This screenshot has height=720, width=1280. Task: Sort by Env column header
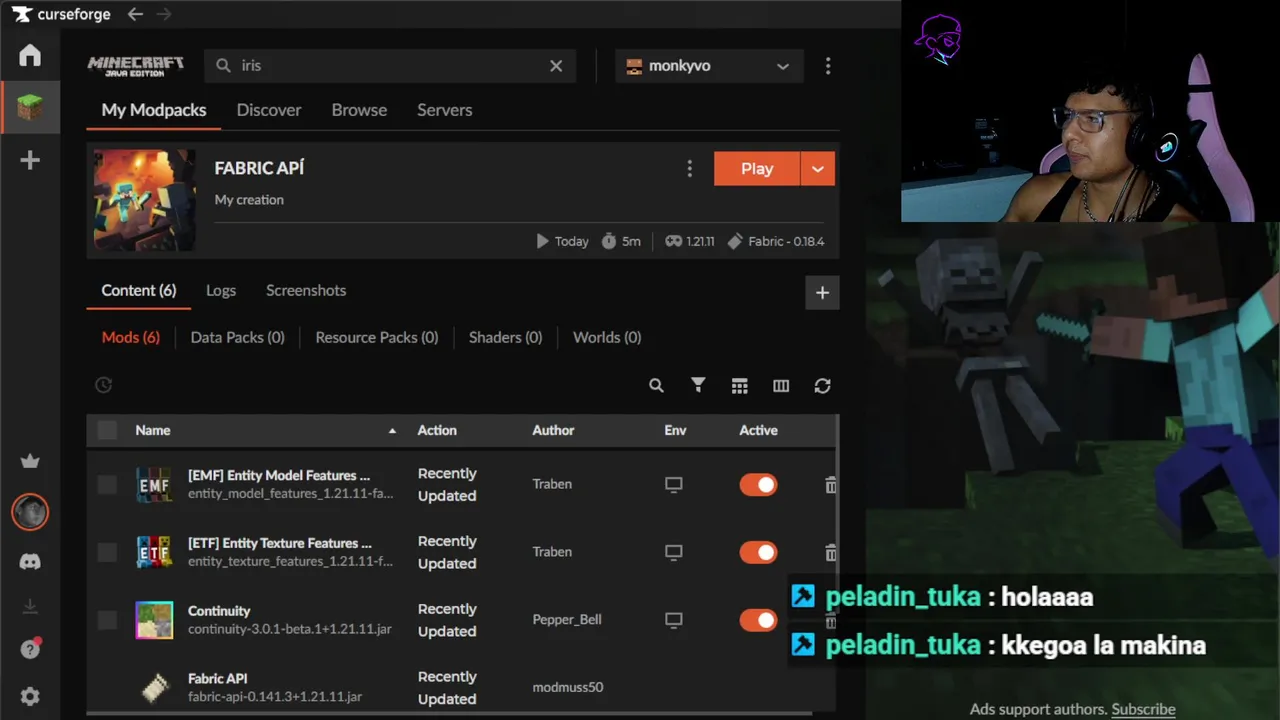pyautogui.click(x=675, y=430)
